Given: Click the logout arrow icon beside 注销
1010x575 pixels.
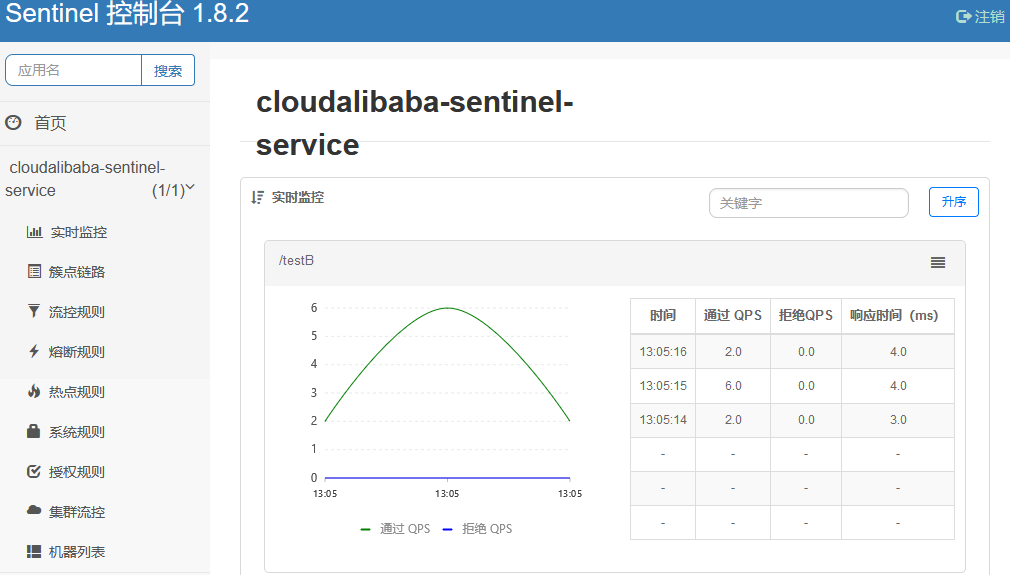Looking at the screenshot, I should point(964,16).
